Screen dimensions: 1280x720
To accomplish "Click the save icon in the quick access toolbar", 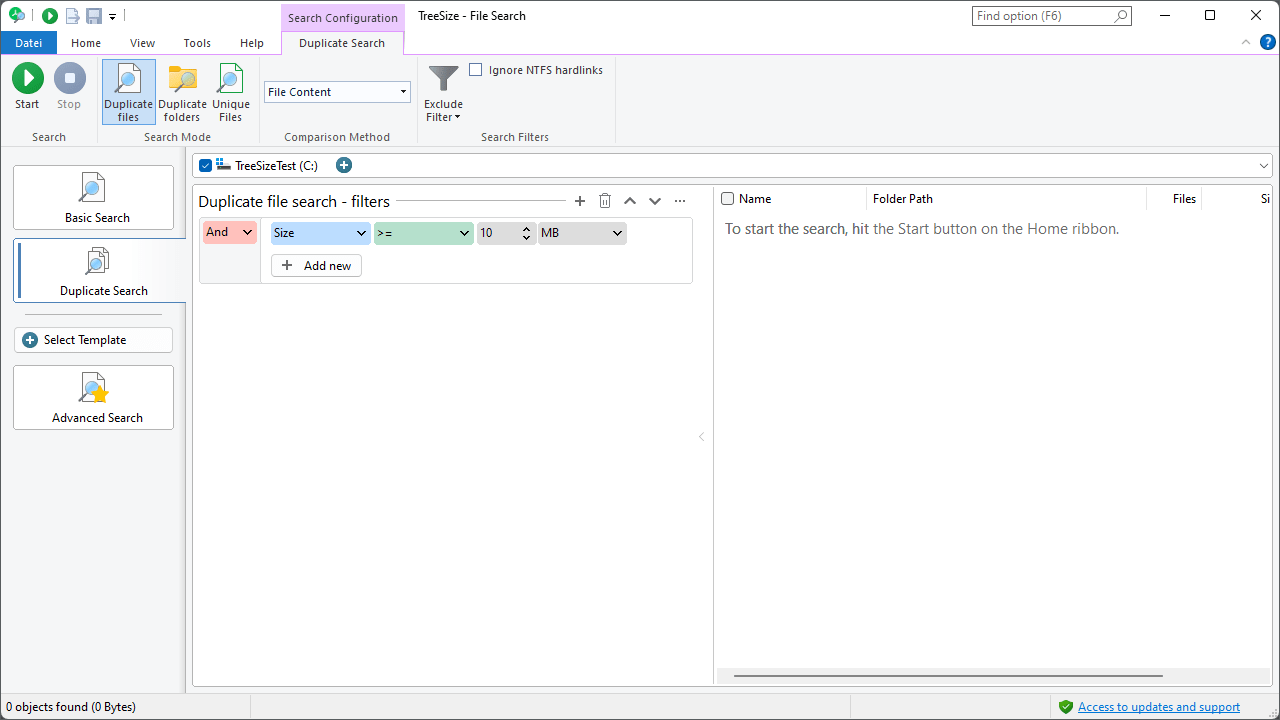I will tap(91, 15).
